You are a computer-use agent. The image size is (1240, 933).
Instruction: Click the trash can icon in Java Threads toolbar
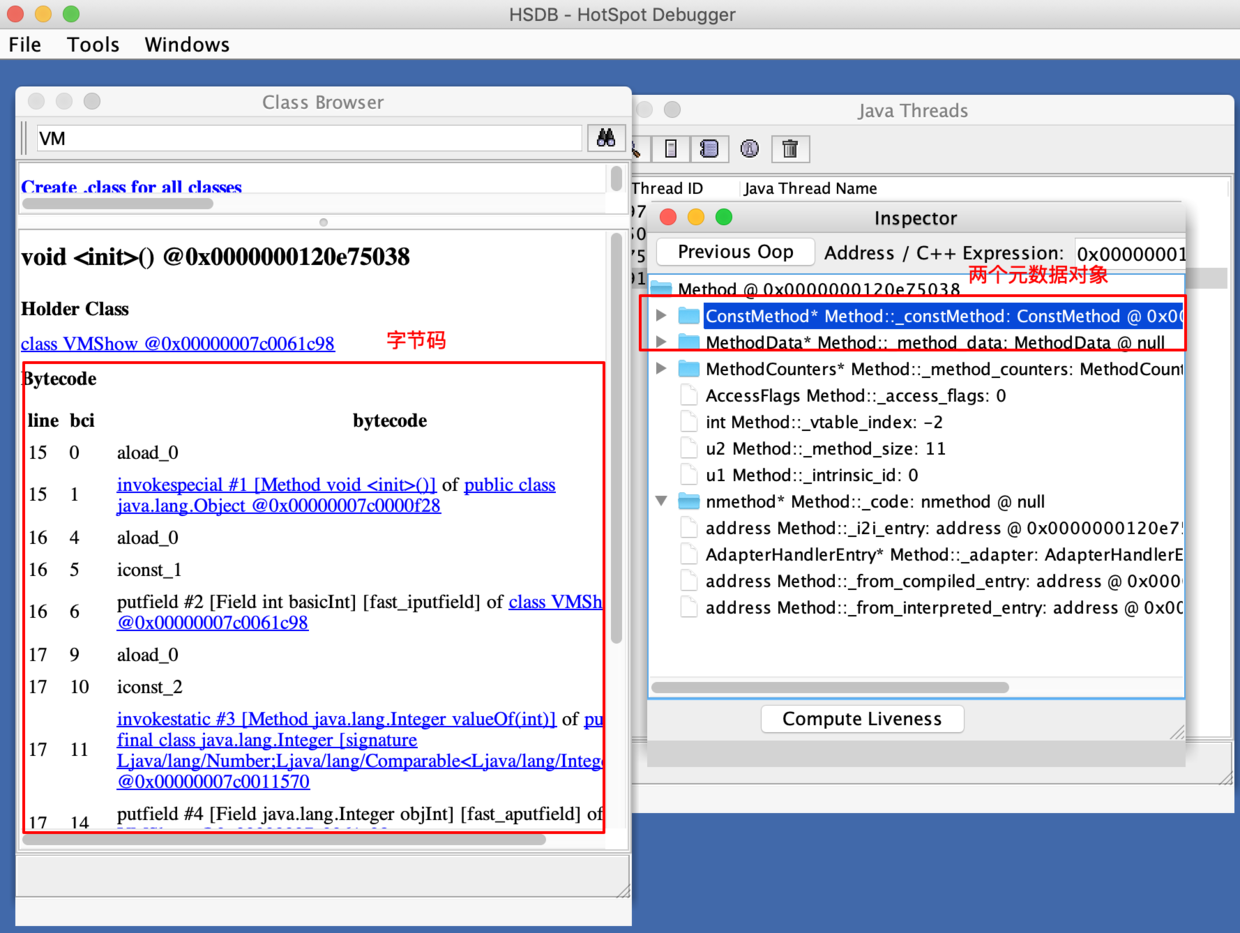tap(790, 149)
